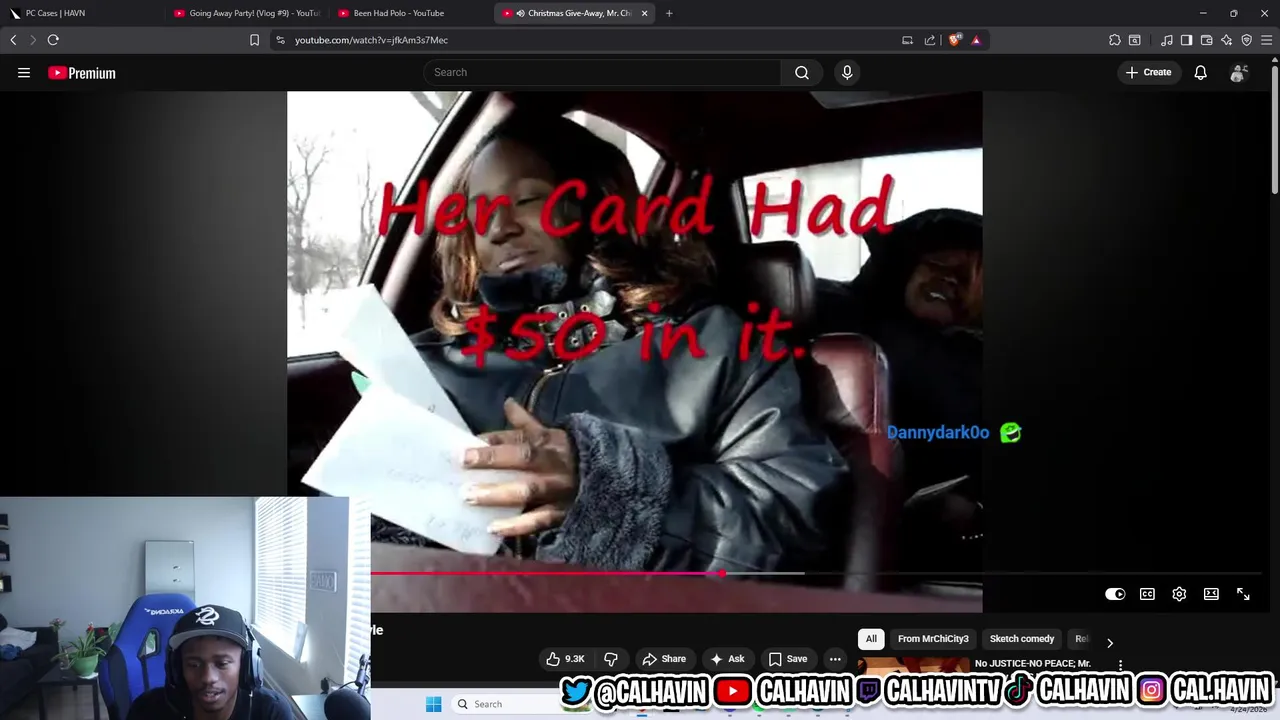Click the YouTube search input field
The image size is (1280, 720).
point(602,72)
